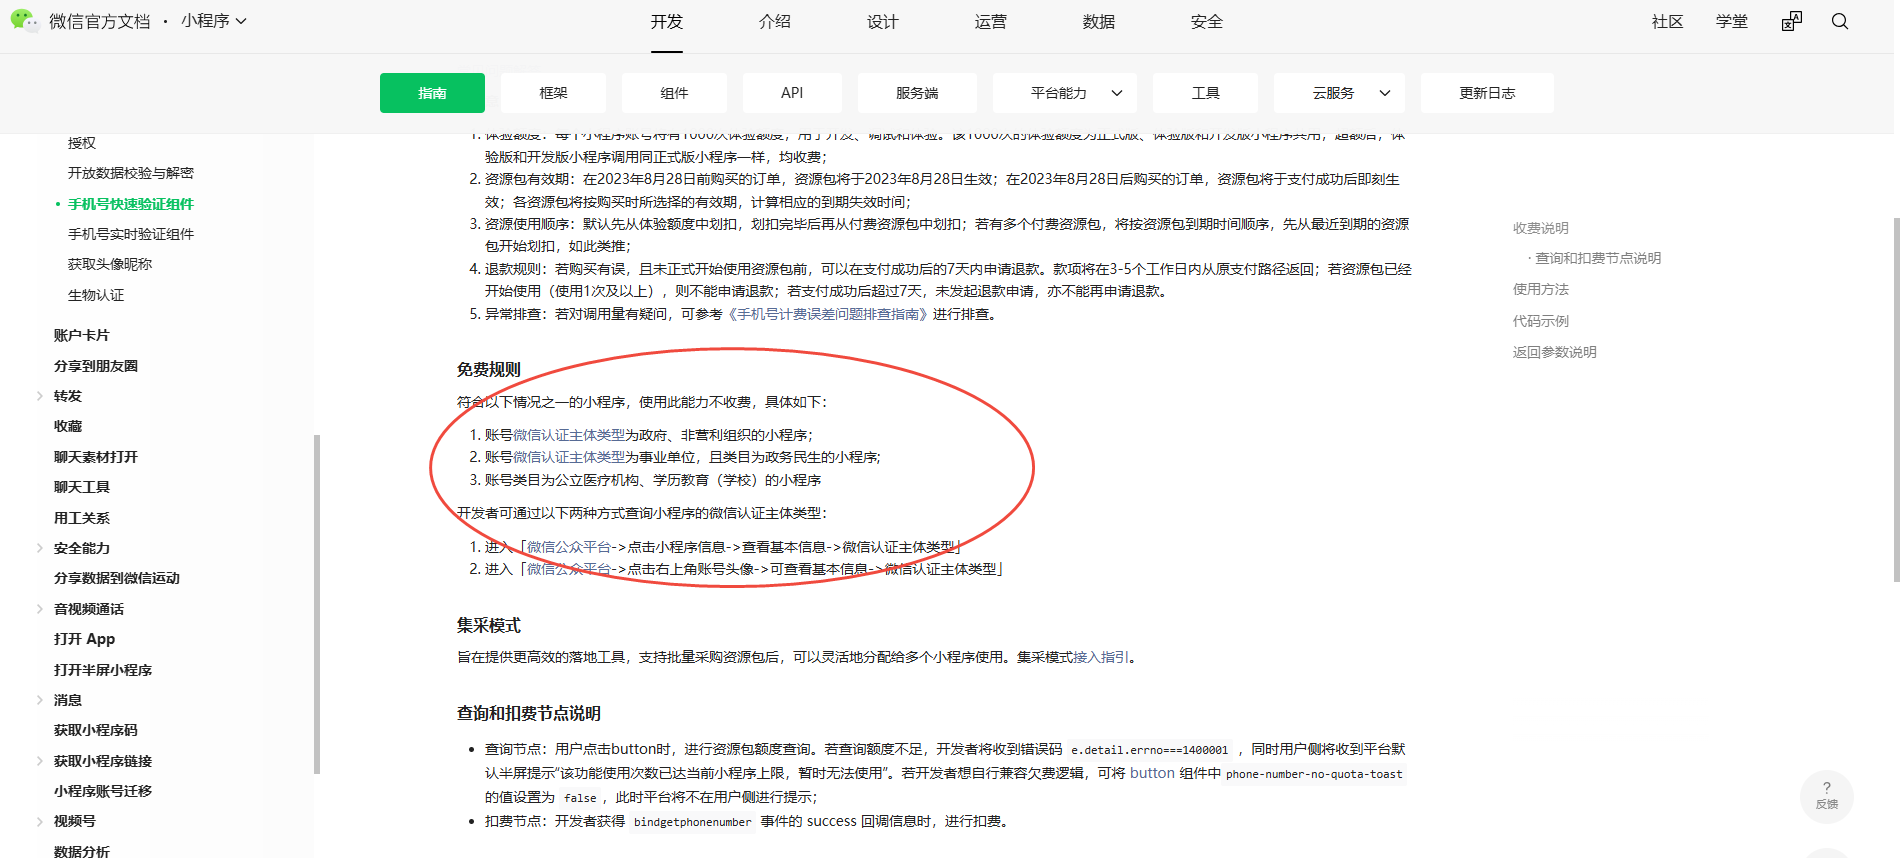The height and width of the screenshot is (858, 1900).
Task: Select the 组件 navigation button
Action: coord(674,93)
